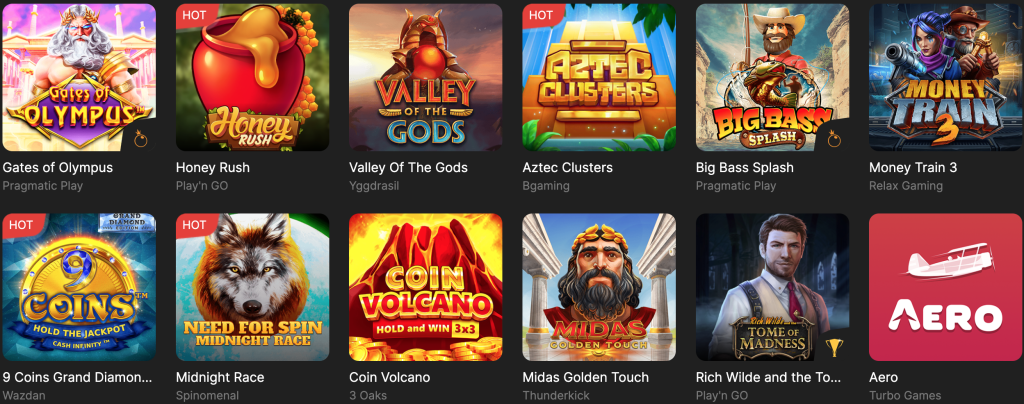Click the HOT badge on Honey Rush

tap(195, 16)
